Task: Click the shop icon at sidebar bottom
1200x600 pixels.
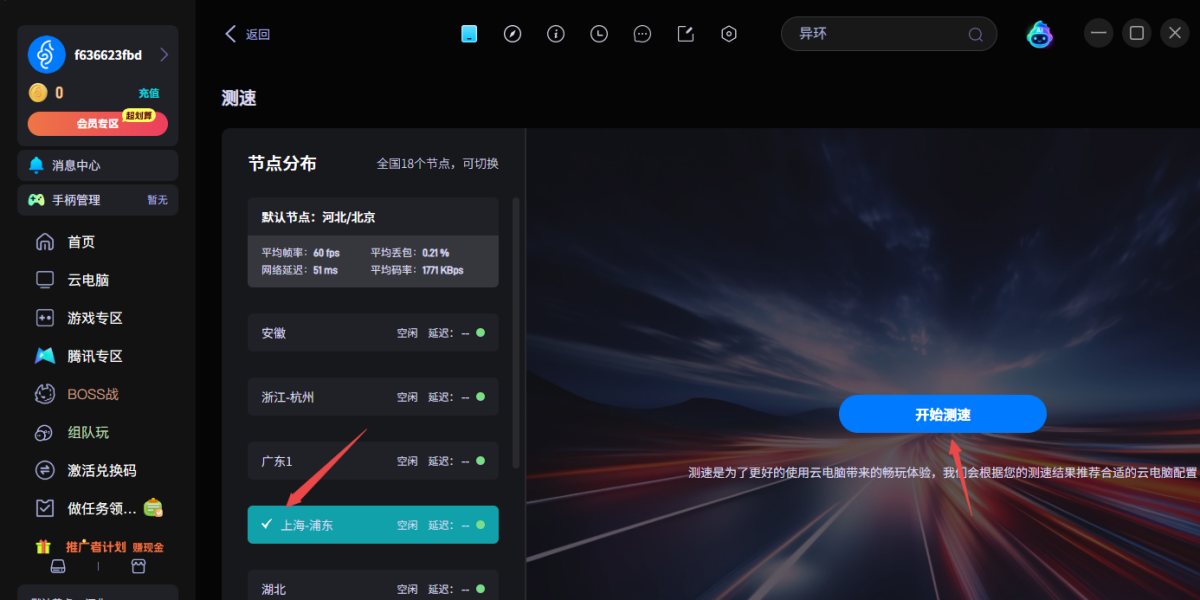Action: 138,567
